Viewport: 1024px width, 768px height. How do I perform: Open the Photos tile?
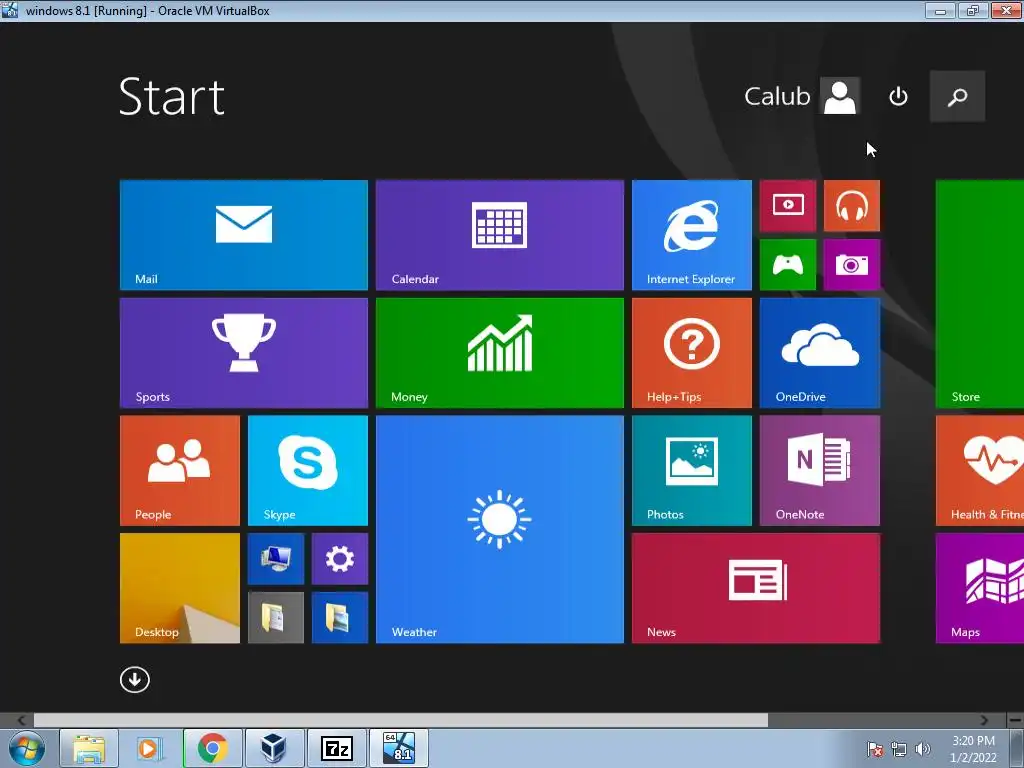click(x=692, y=470)
